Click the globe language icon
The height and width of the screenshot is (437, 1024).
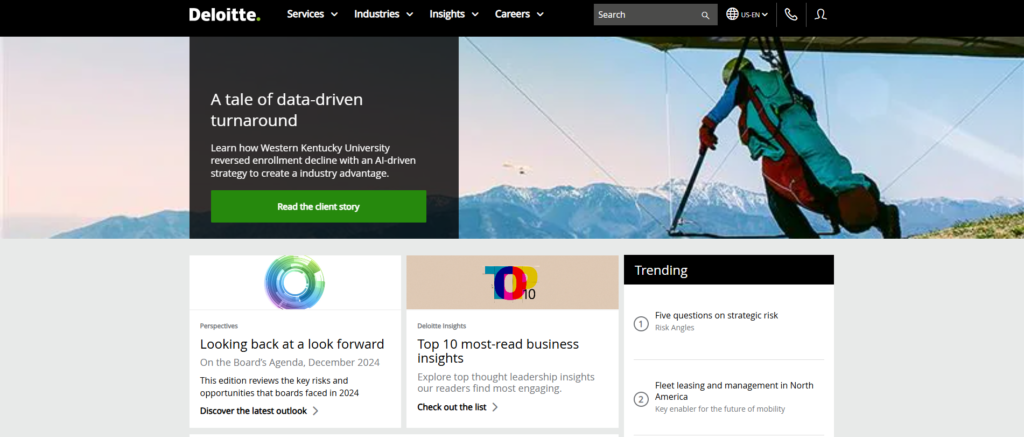pyautogui.click(x=732, y=14)
